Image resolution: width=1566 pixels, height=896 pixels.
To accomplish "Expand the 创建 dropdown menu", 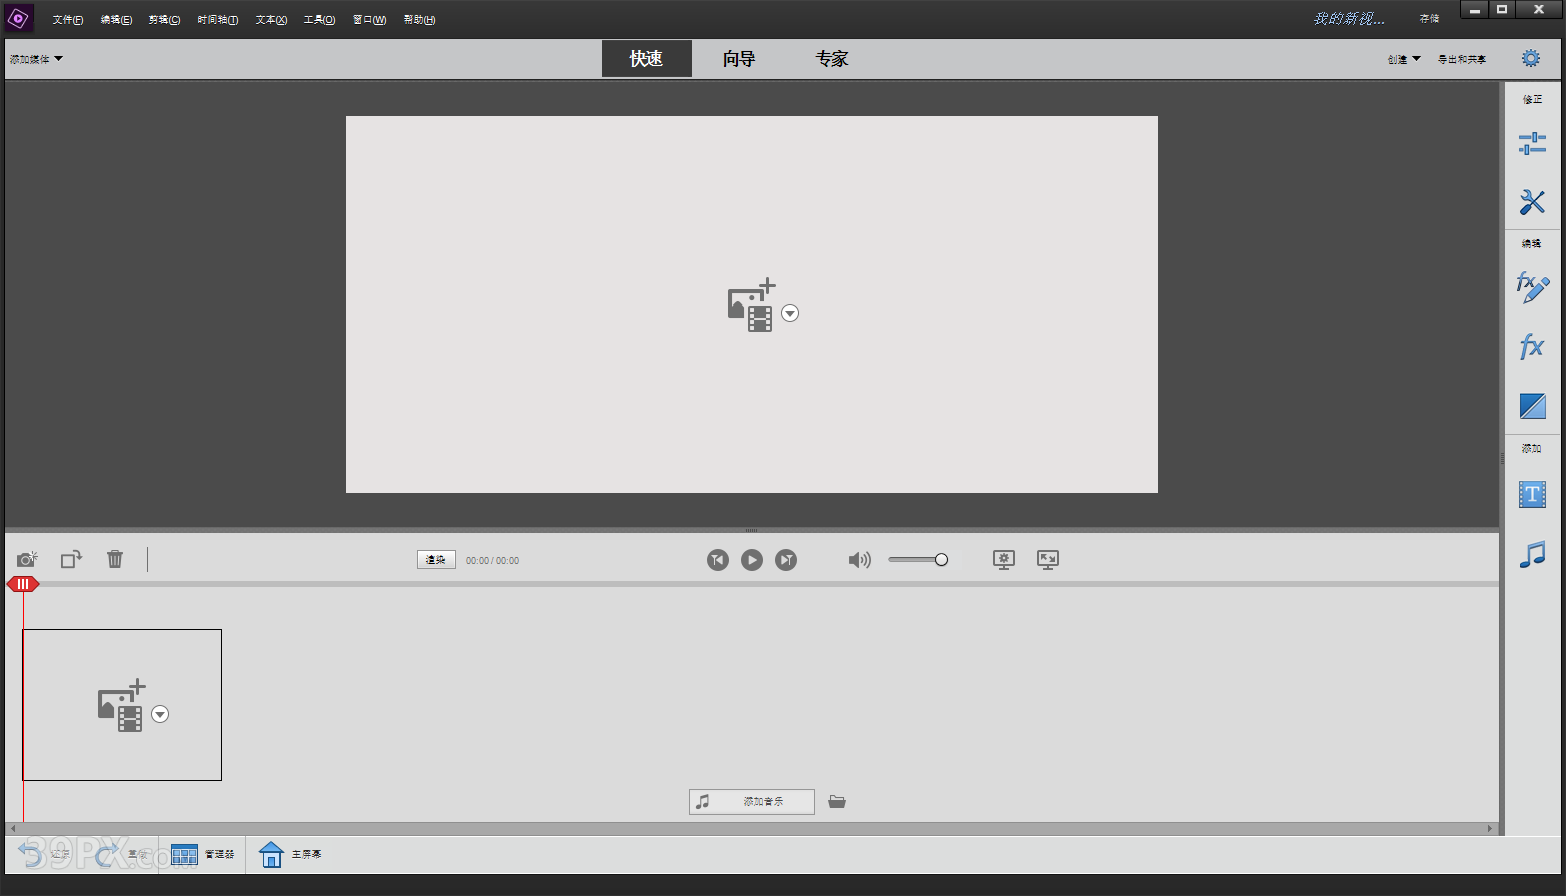I will coord(1403,59).
